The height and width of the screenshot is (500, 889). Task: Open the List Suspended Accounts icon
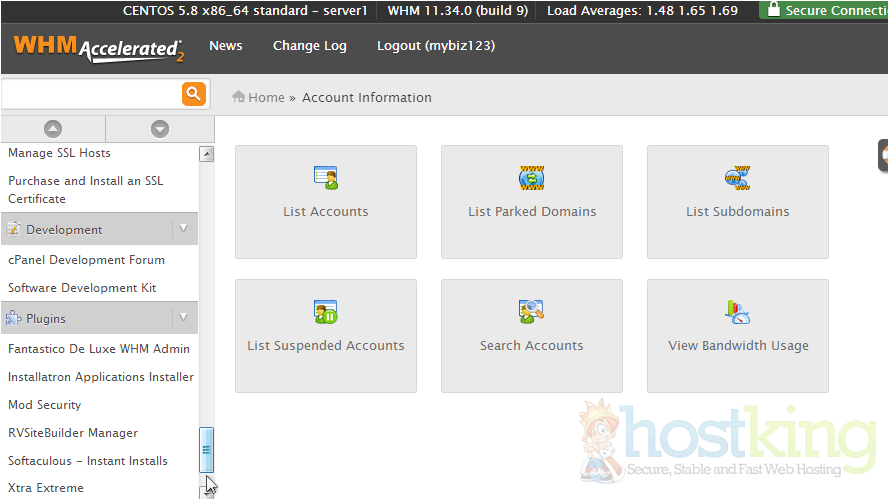tap(325, 312)
